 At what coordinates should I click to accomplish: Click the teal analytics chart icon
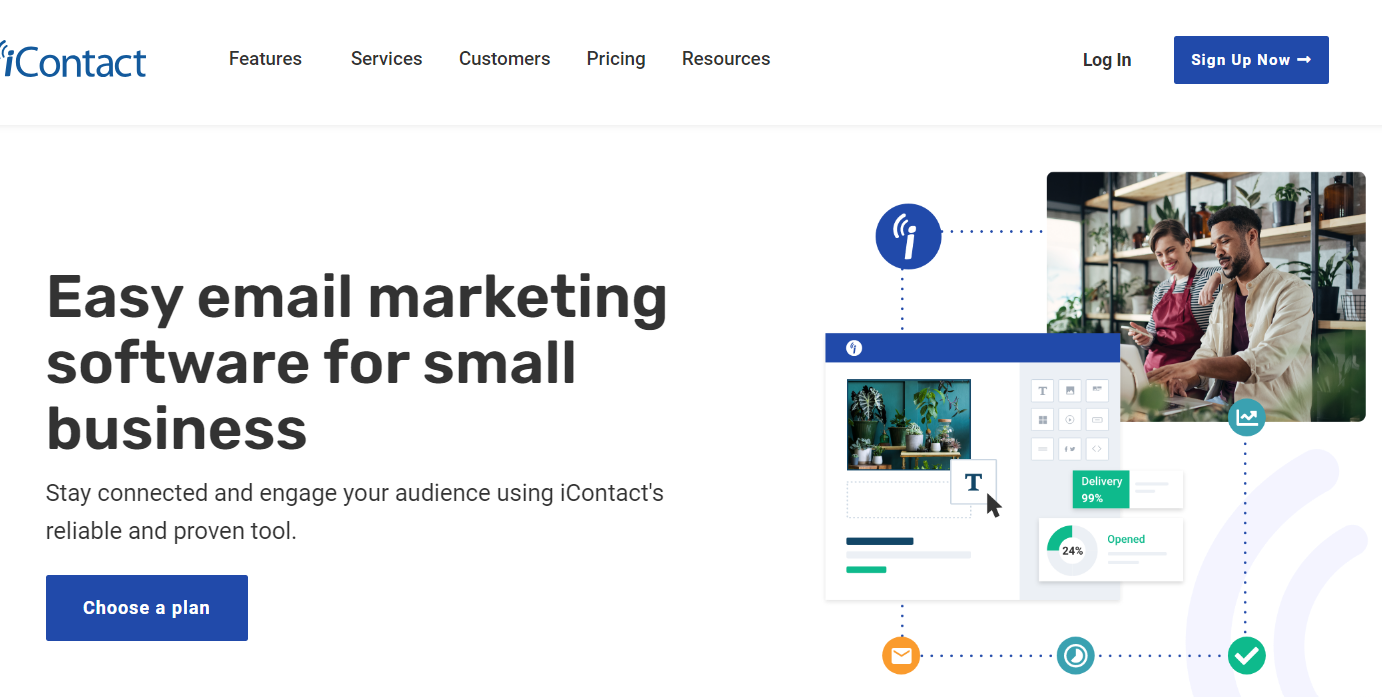click(x=1246, y=417)
